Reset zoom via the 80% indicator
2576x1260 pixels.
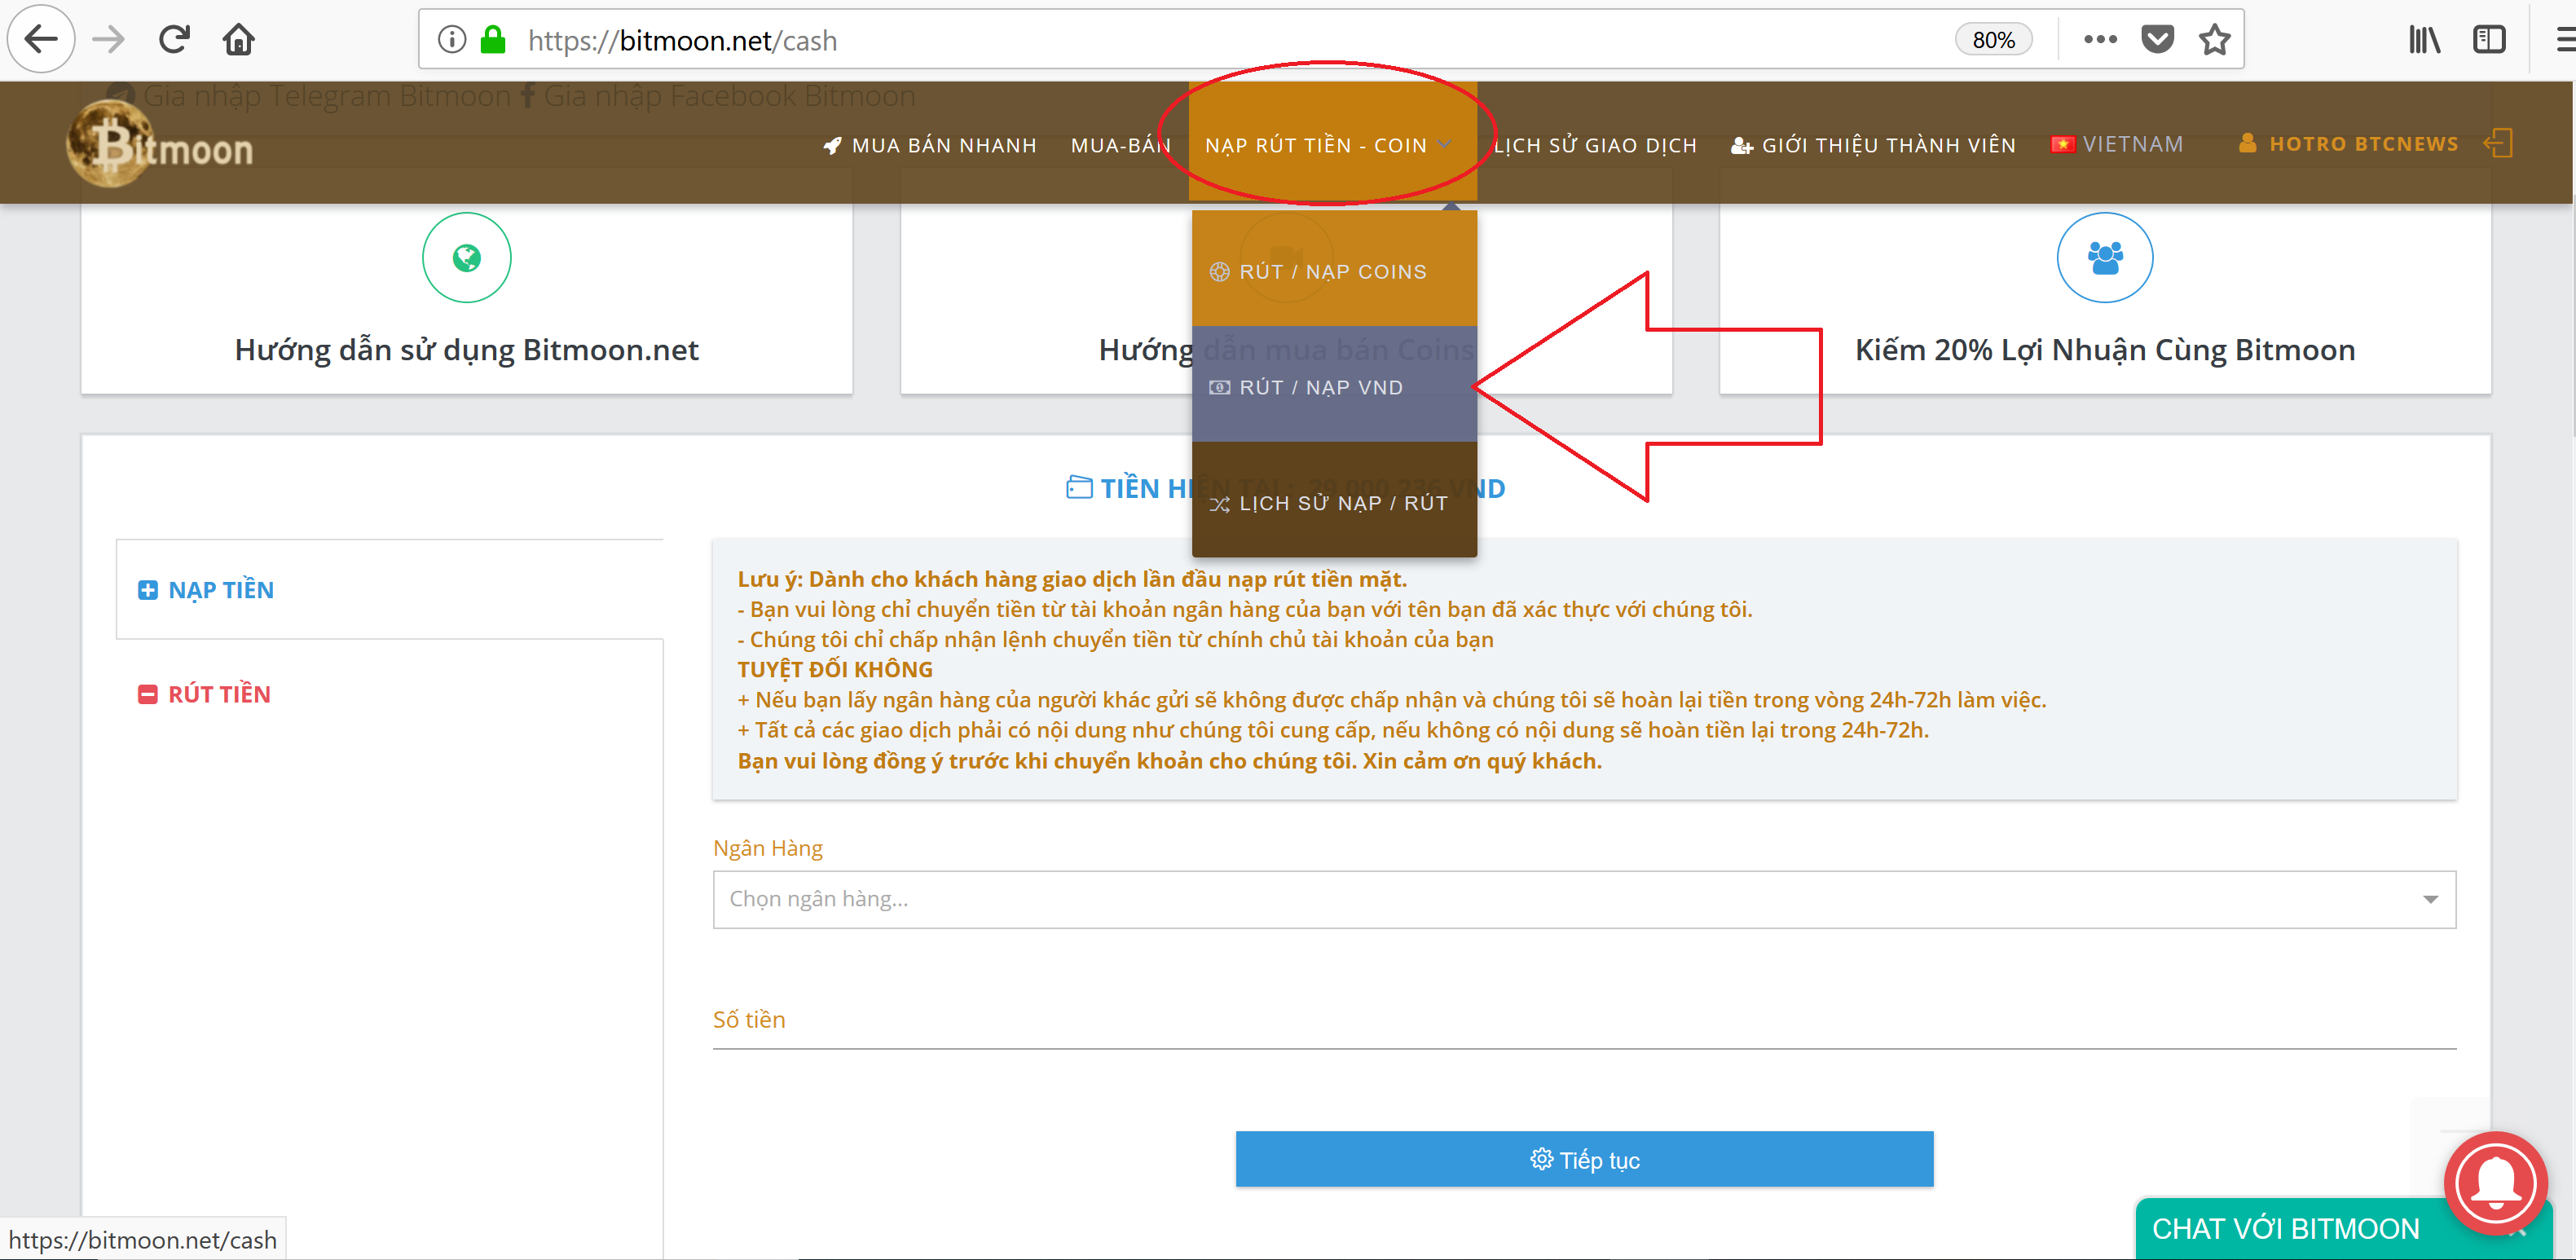click(1993, 40)
